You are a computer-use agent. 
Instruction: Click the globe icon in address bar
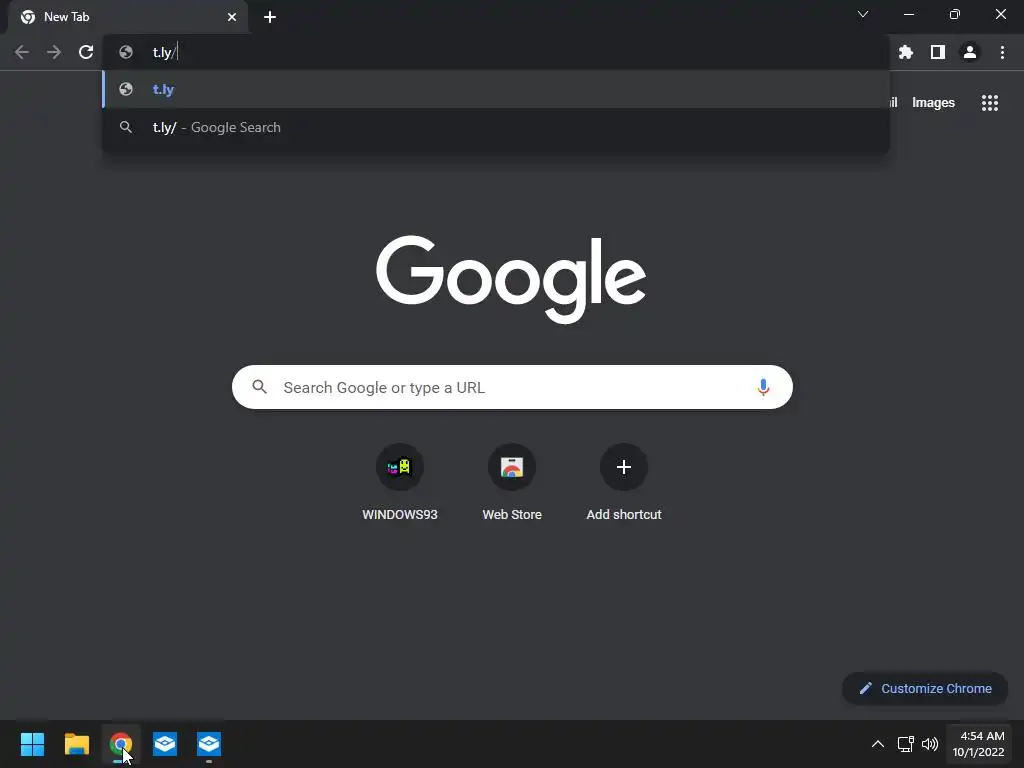(126, 52)
